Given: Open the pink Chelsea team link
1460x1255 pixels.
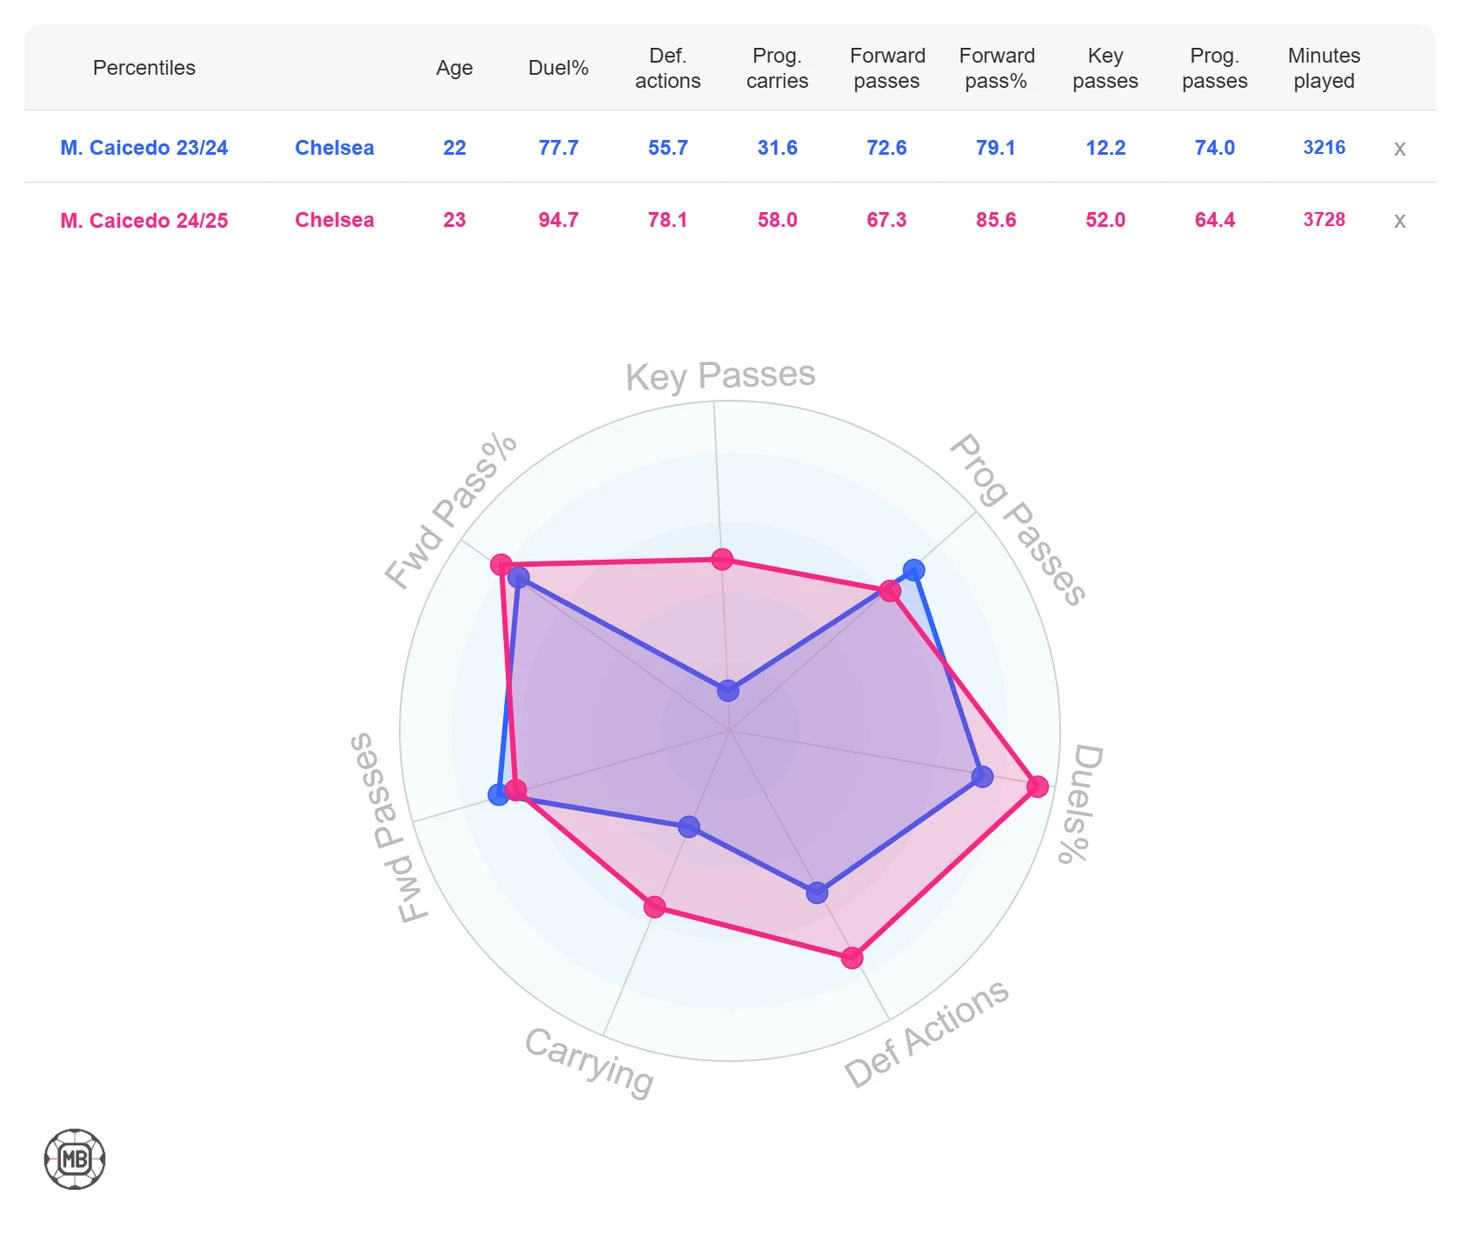Looking at the screenshot, I should (334, 220).
